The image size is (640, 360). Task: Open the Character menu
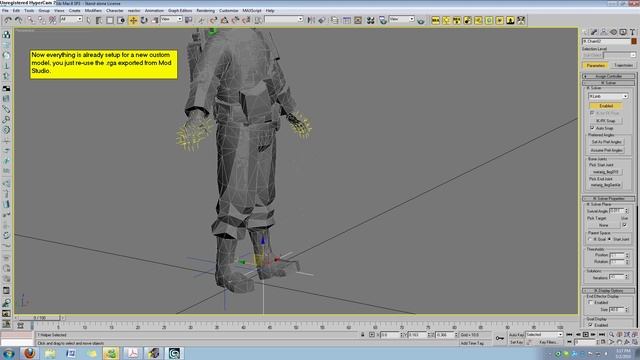(x=114, y=11)
